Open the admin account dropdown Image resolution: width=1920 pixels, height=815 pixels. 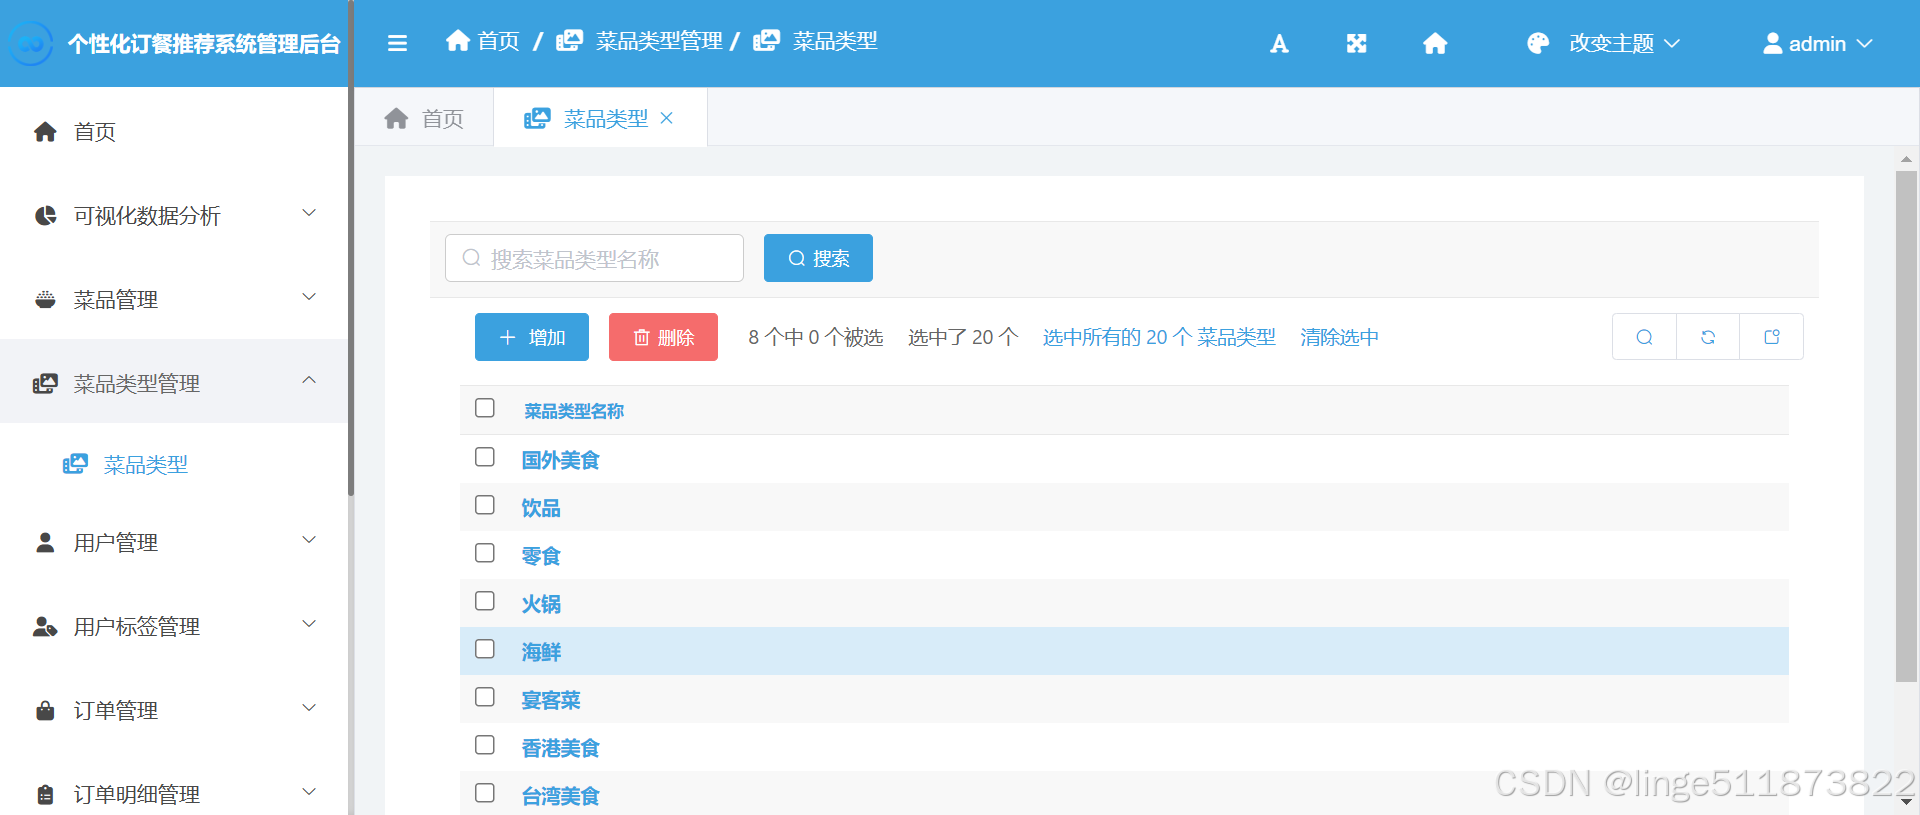click(x=1817, y=43)
